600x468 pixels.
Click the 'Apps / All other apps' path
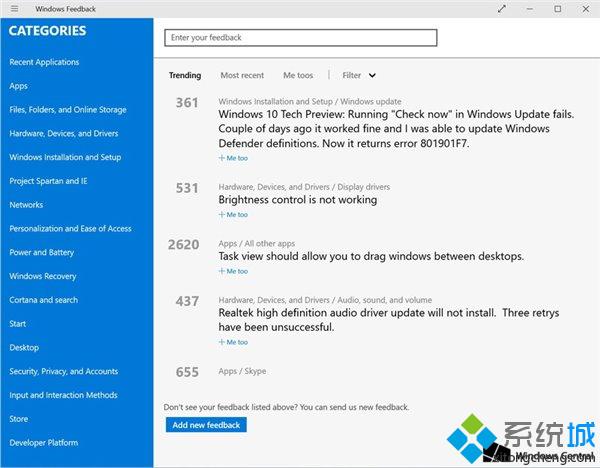[257, 243]
